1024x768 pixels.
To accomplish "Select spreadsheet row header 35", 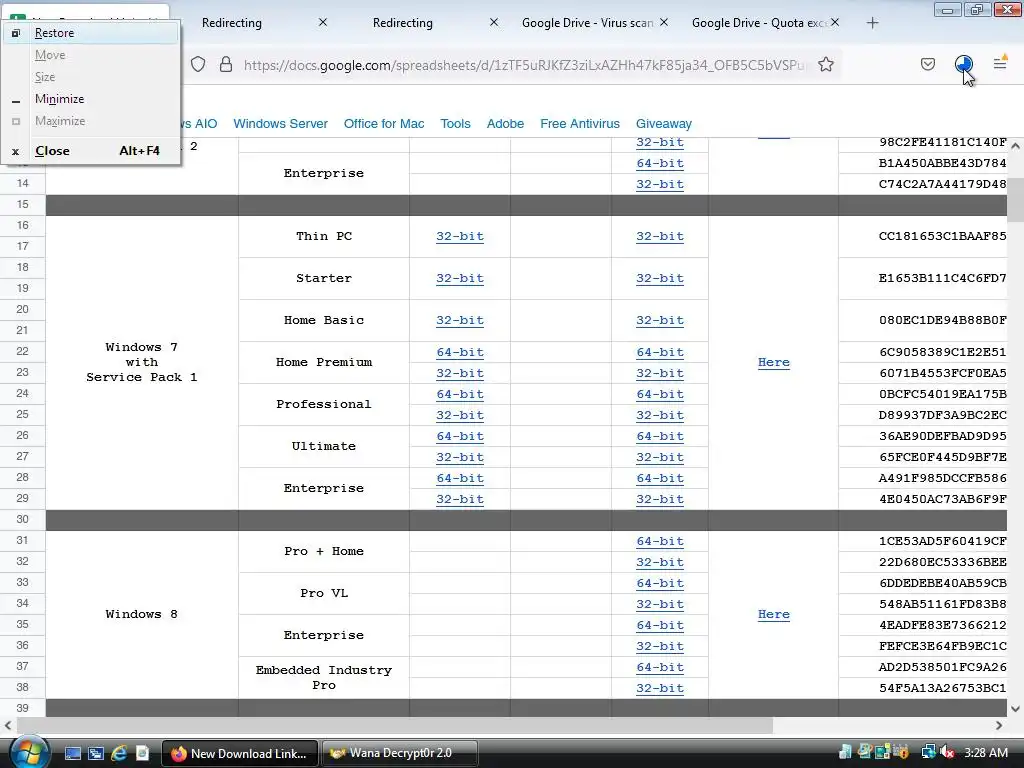I will tap(22, 624).
